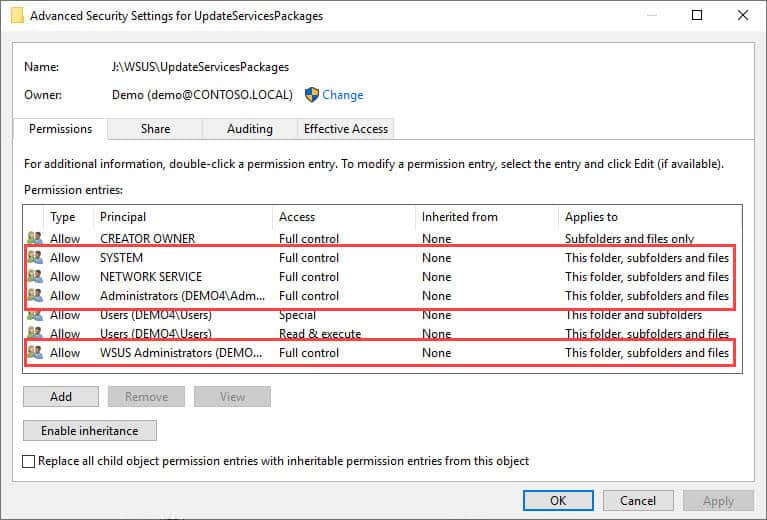
Task: Select the SYSTEM principal entry
Action: 121,258
